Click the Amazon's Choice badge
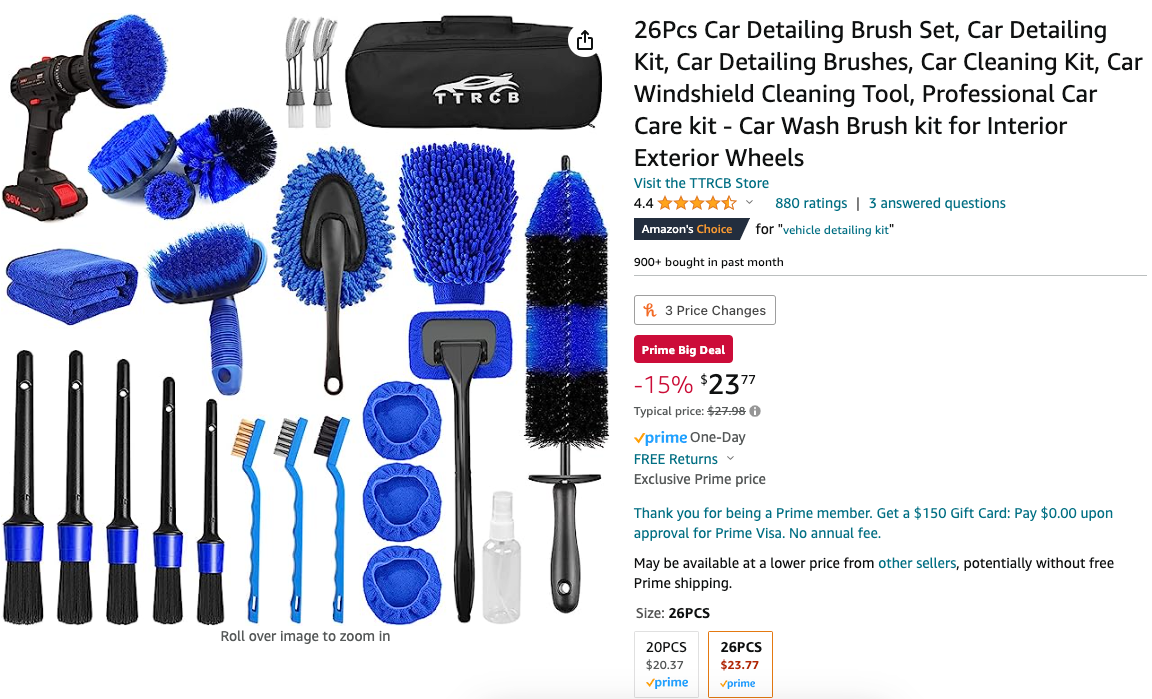Image resolution: width=1152 pixels, height=699 pixels. pyautogui.click(x=688, y=229)
